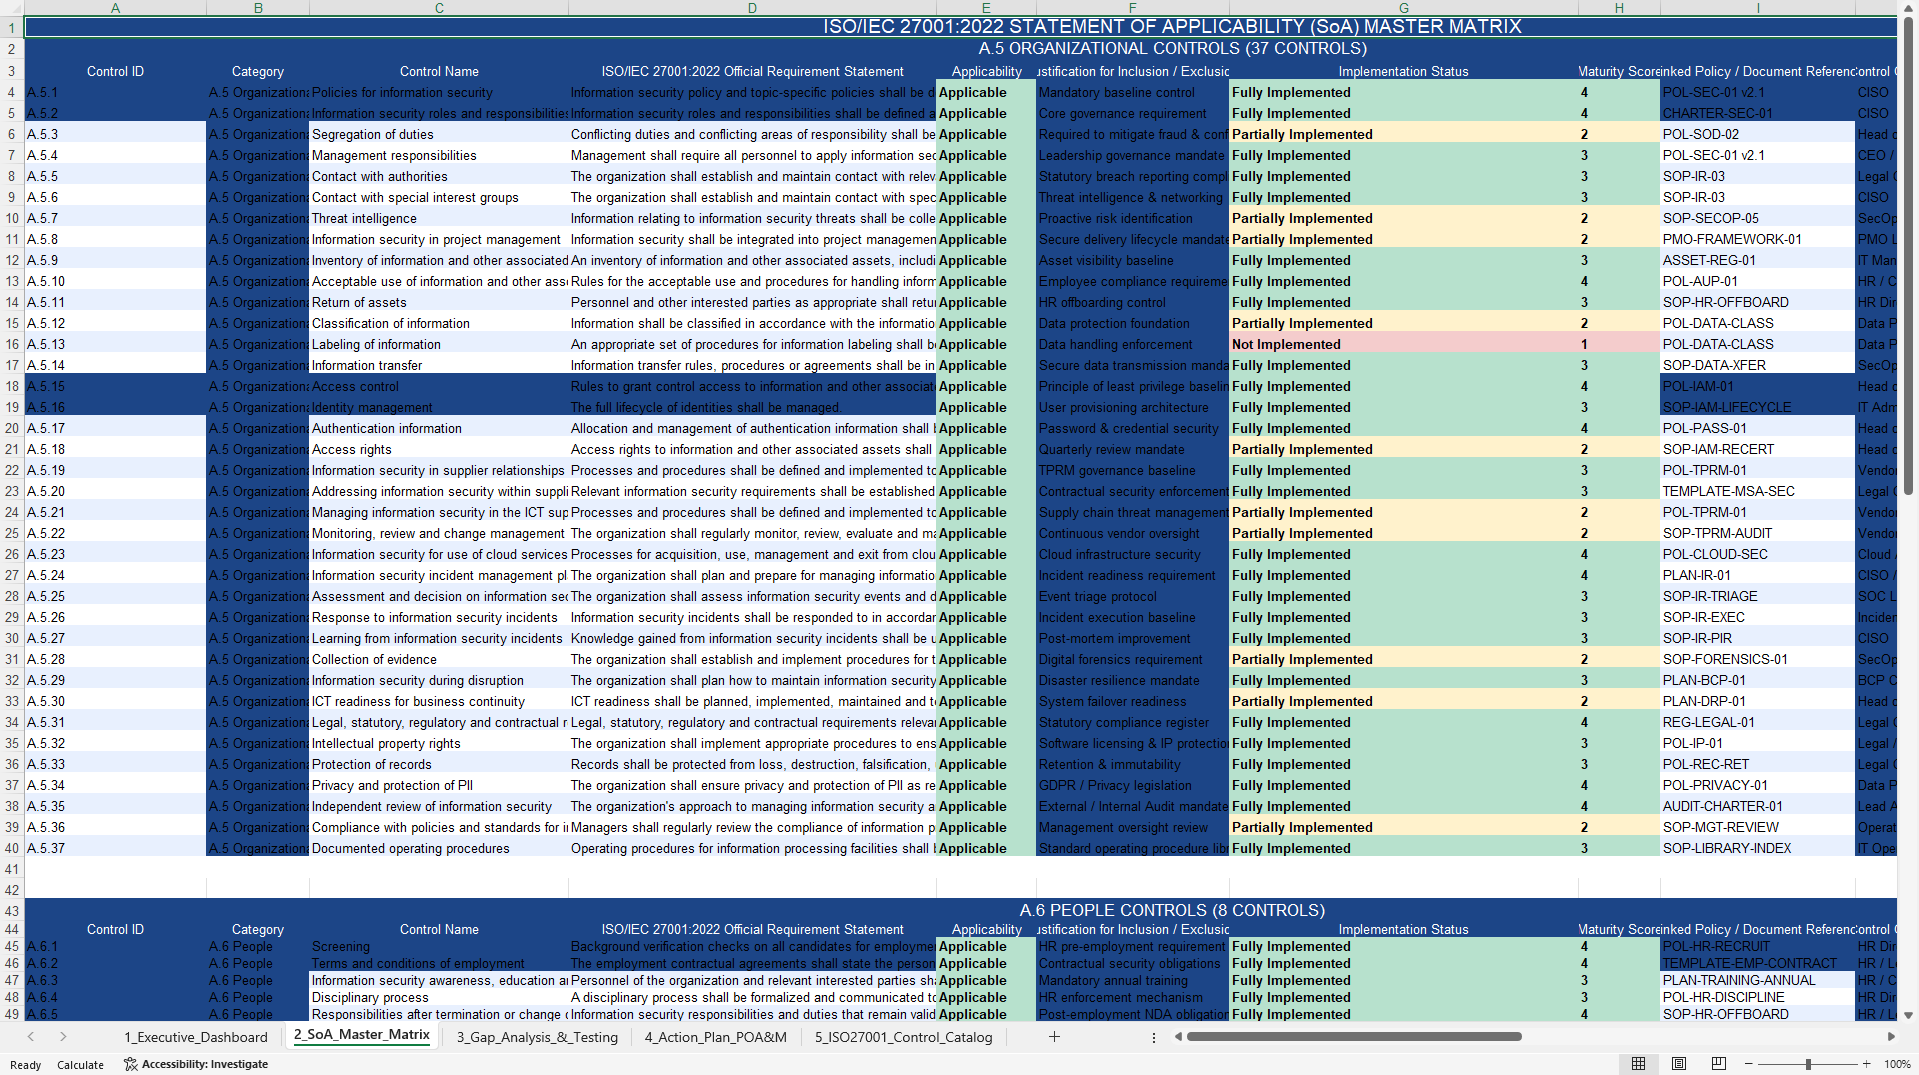Select the A.6 People Controls header
The height and width of the screenshot is (1075, 1919).
(1172, 910)
